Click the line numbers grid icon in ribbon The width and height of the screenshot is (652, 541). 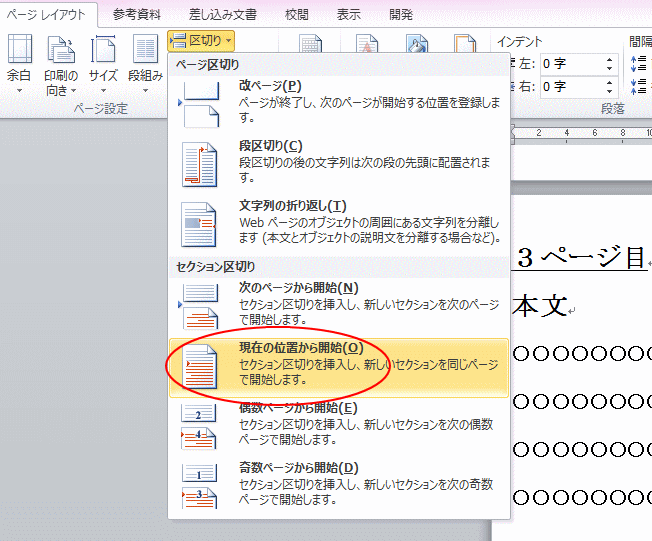click(x=310, y=43)
